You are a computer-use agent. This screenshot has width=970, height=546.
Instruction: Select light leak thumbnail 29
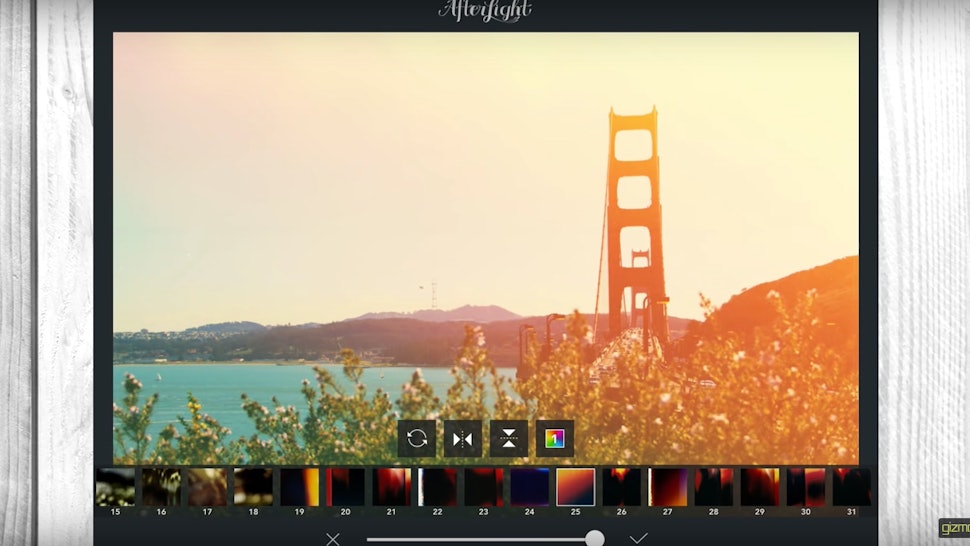760,487
